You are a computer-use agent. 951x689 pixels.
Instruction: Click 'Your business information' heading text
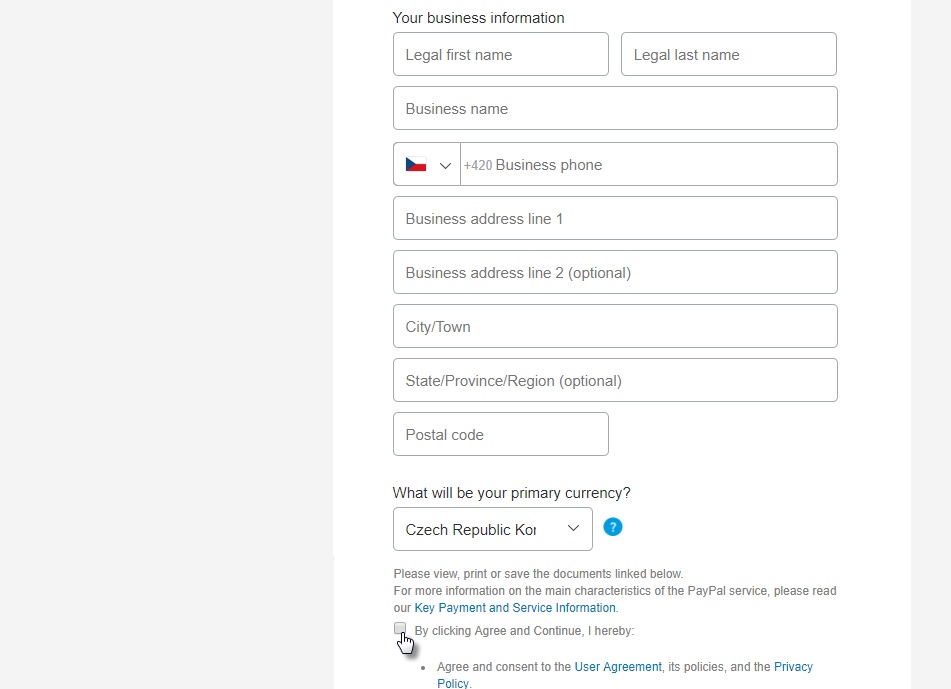[479, 18]
